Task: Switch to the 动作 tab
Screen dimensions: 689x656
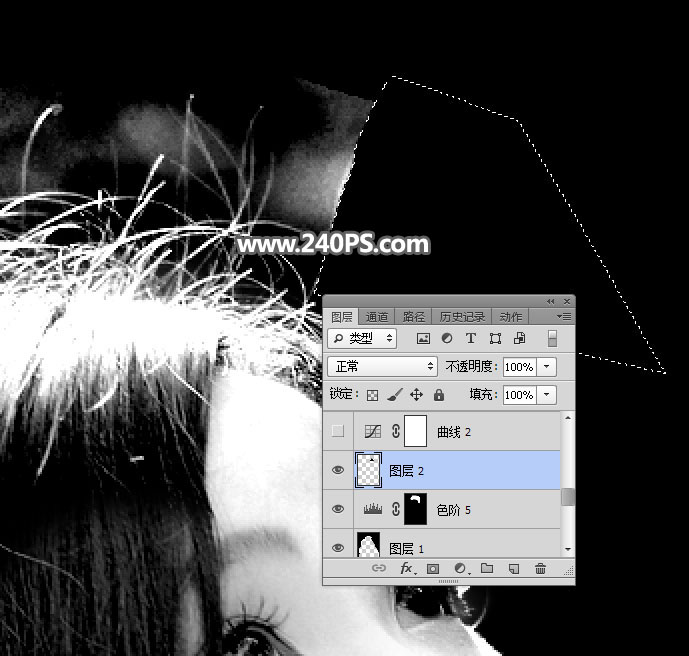Action: [511, 317]
